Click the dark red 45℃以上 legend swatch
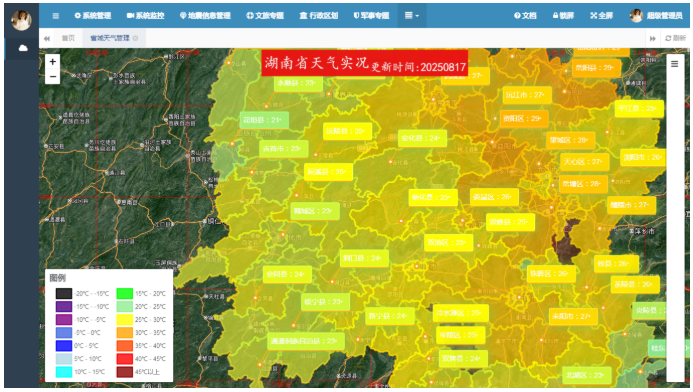 coord(125,372)
